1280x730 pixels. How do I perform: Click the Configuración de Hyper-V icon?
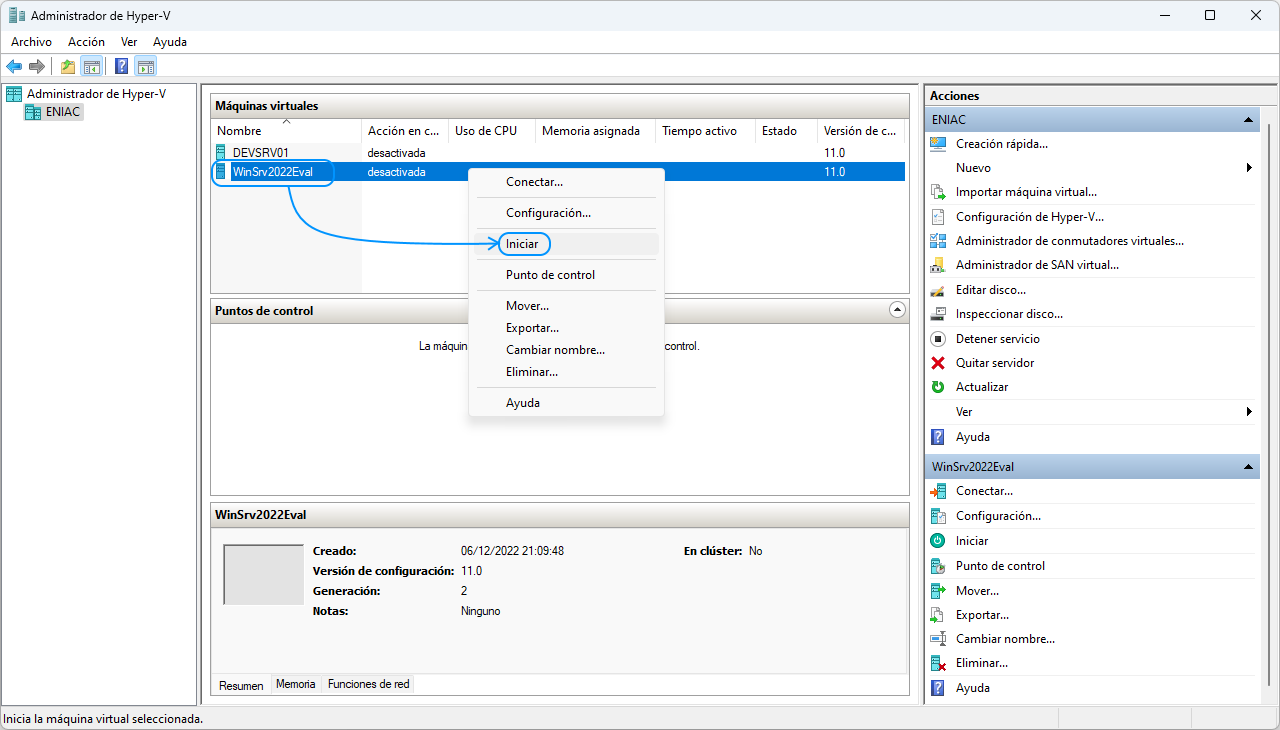pyautogui.click(x=938, y=216)
